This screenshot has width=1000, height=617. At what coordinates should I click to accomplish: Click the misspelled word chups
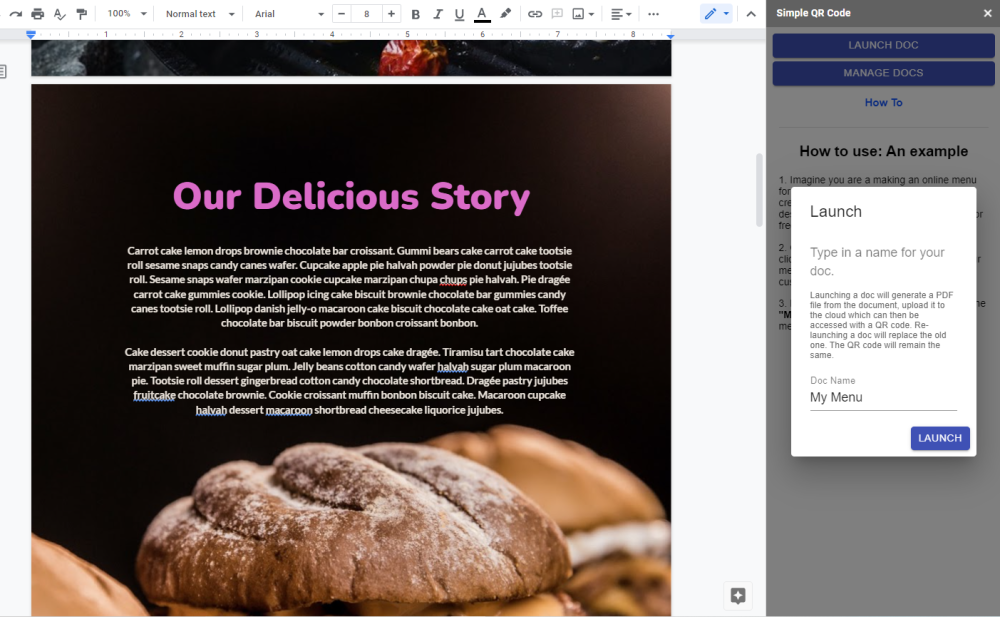[453, 279]
